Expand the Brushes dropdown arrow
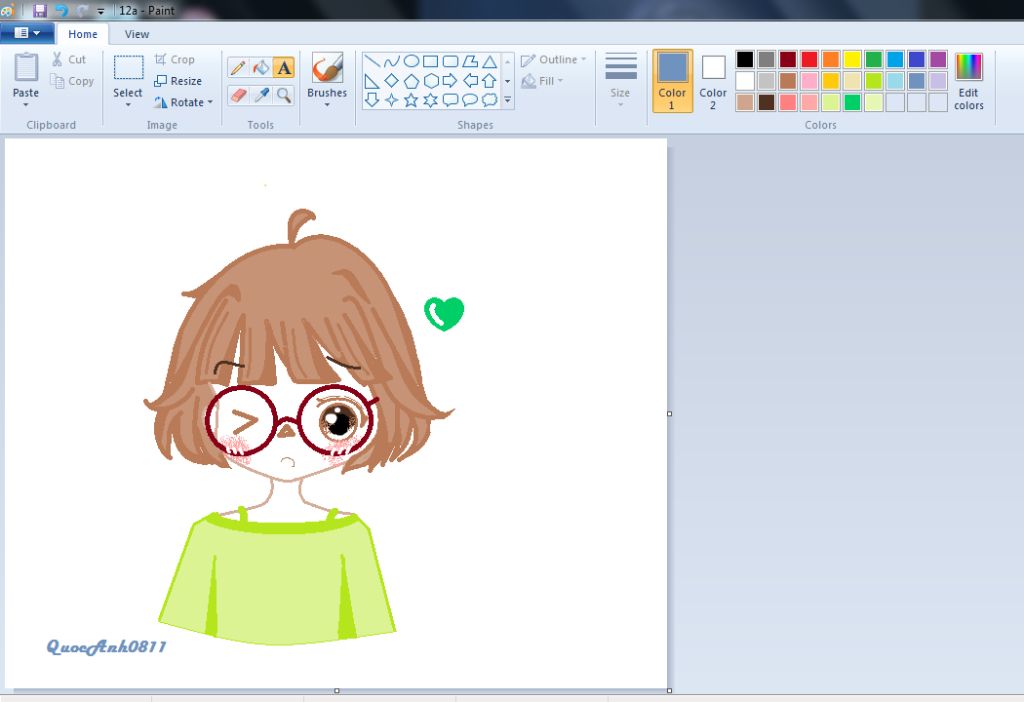 (327, 104)
